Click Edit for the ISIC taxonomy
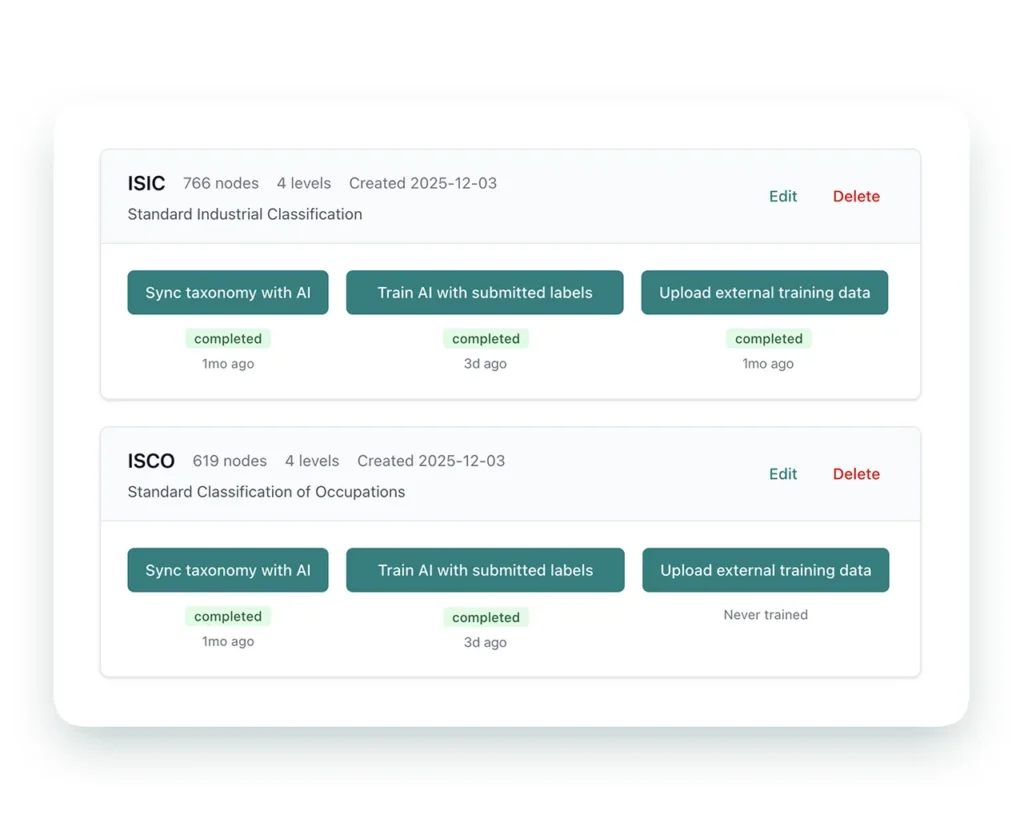 pyautogui.click(x=782, y=197)
